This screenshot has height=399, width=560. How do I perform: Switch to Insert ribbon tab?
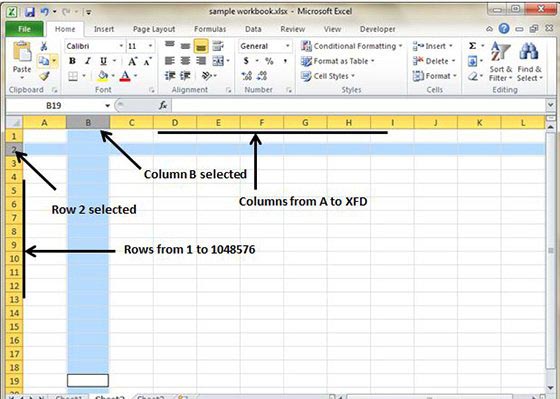coord(104,29)
